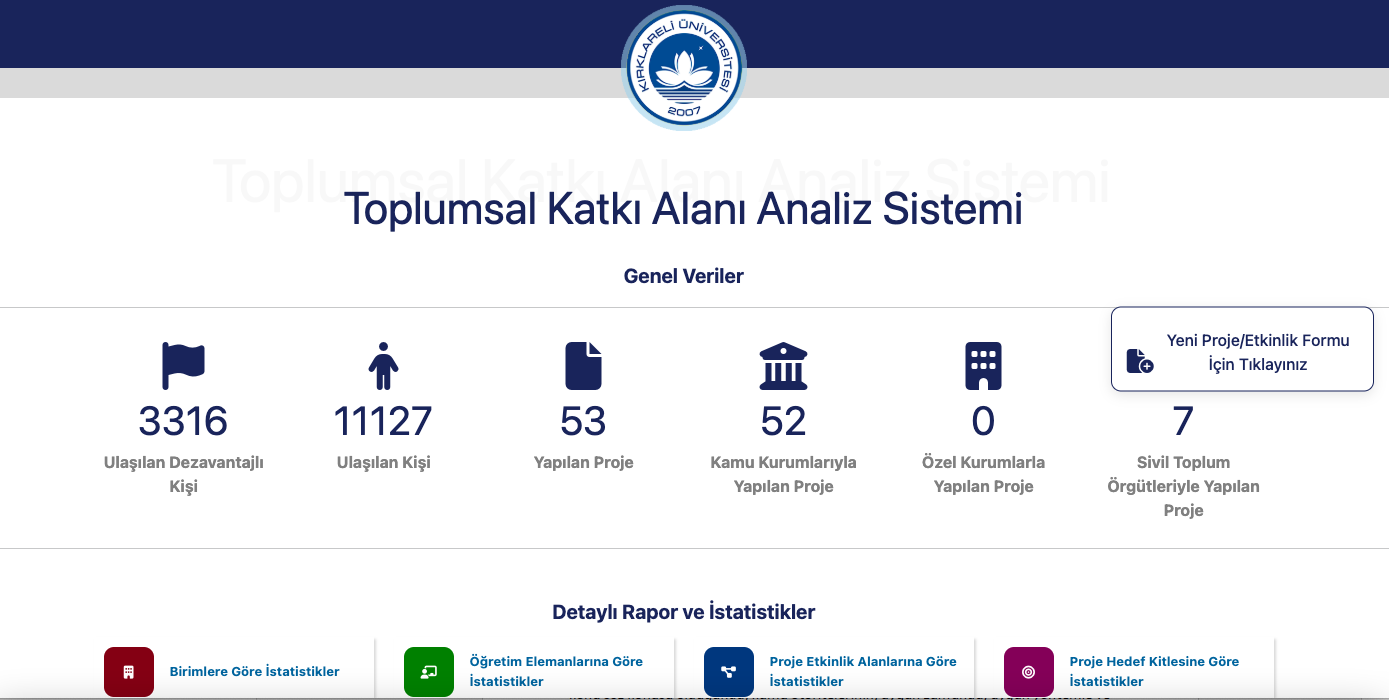The height and width of the screenshot is (700, 1389).
Task: Open Öğretim Elemanlarına Göre İstatistikler link
Action: 556,671
